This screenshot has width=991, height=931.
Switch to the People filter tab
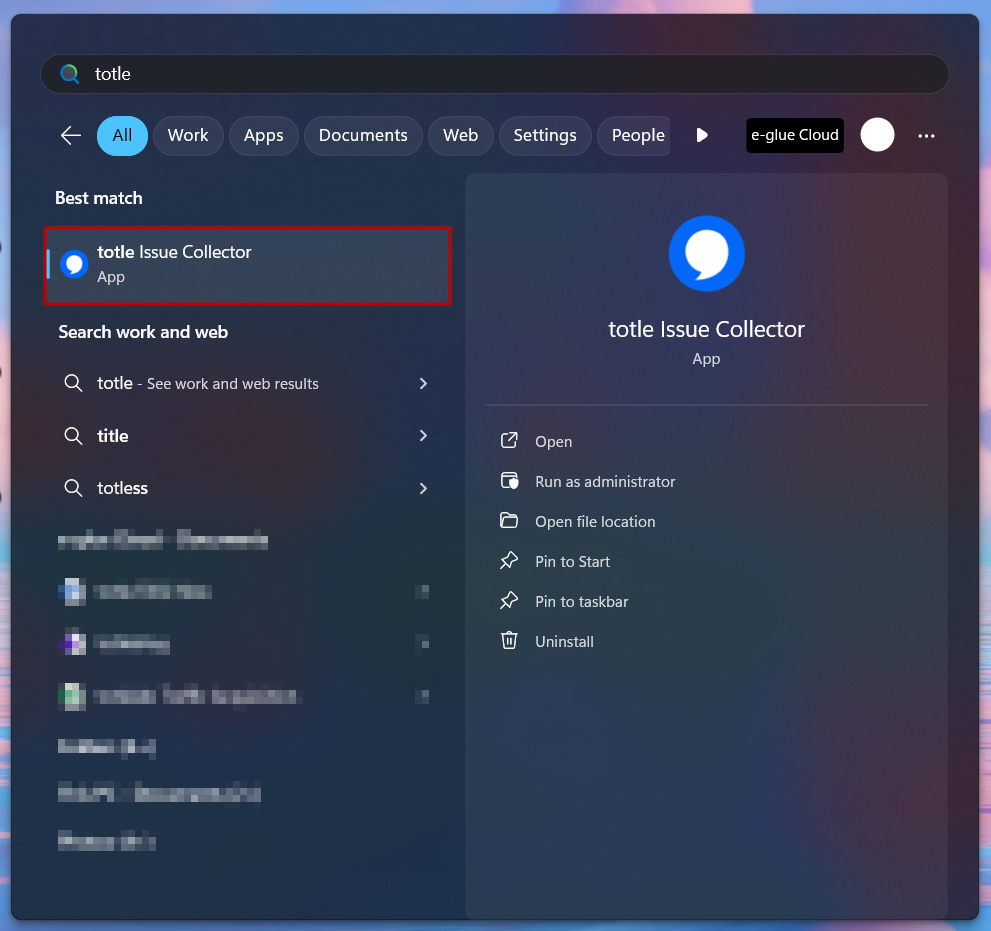click(635, 135)
